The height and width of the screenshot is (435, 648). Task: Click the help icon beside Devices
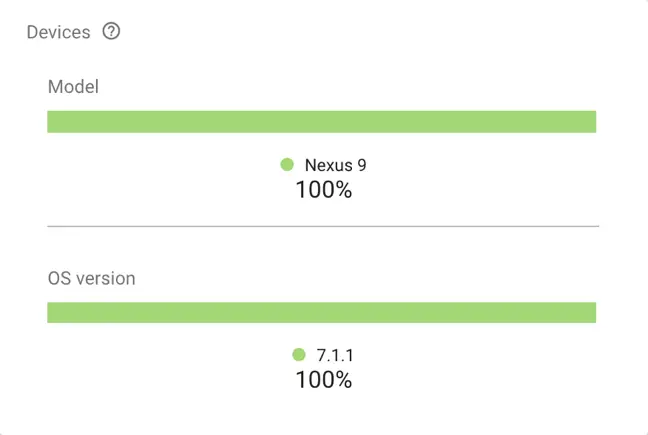[111, 32]
